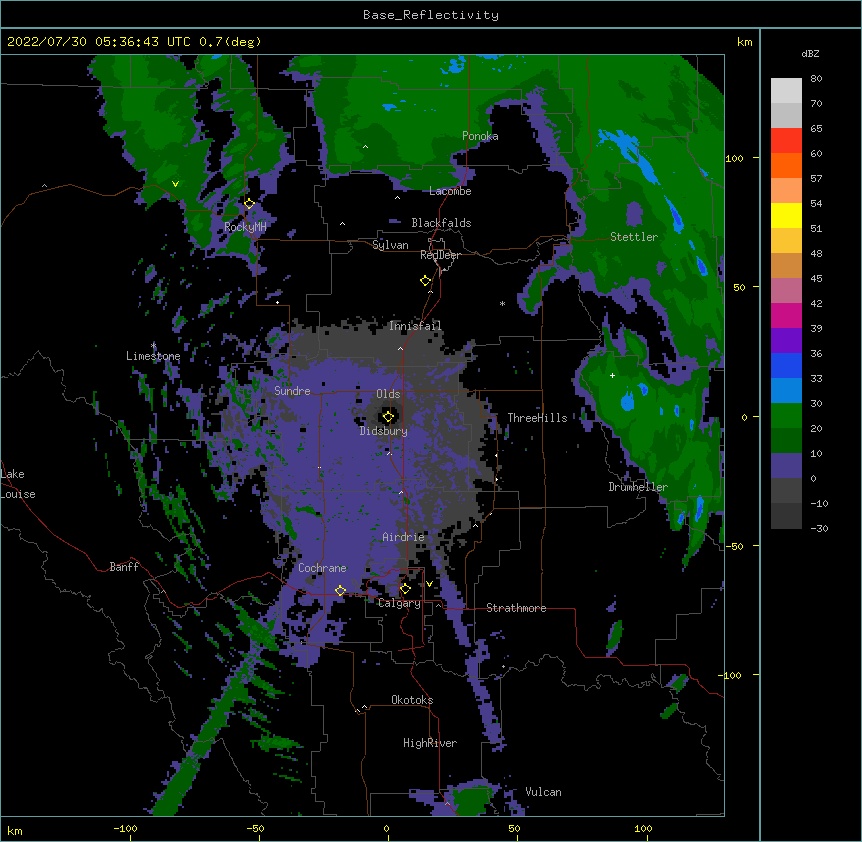Select the violet 39-36 dBZ legend swatch

(786, 341)
